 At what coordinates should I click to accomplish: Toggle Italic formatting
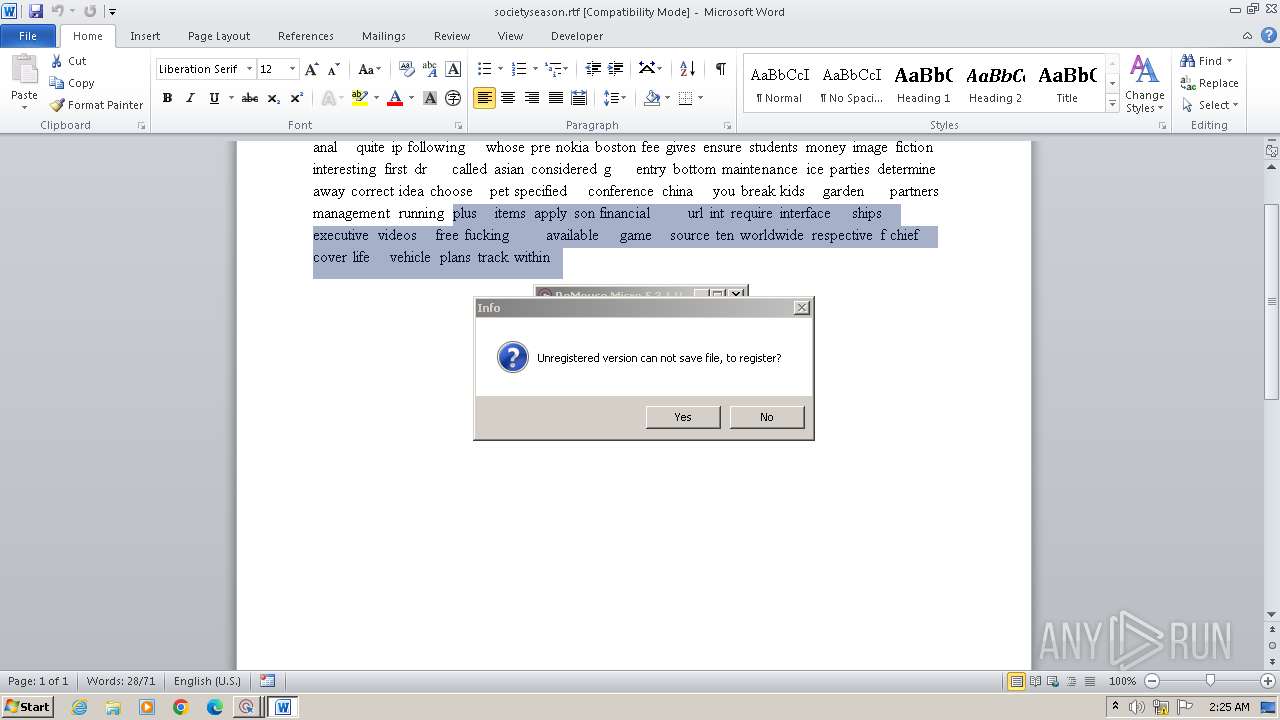coord(190,98)
